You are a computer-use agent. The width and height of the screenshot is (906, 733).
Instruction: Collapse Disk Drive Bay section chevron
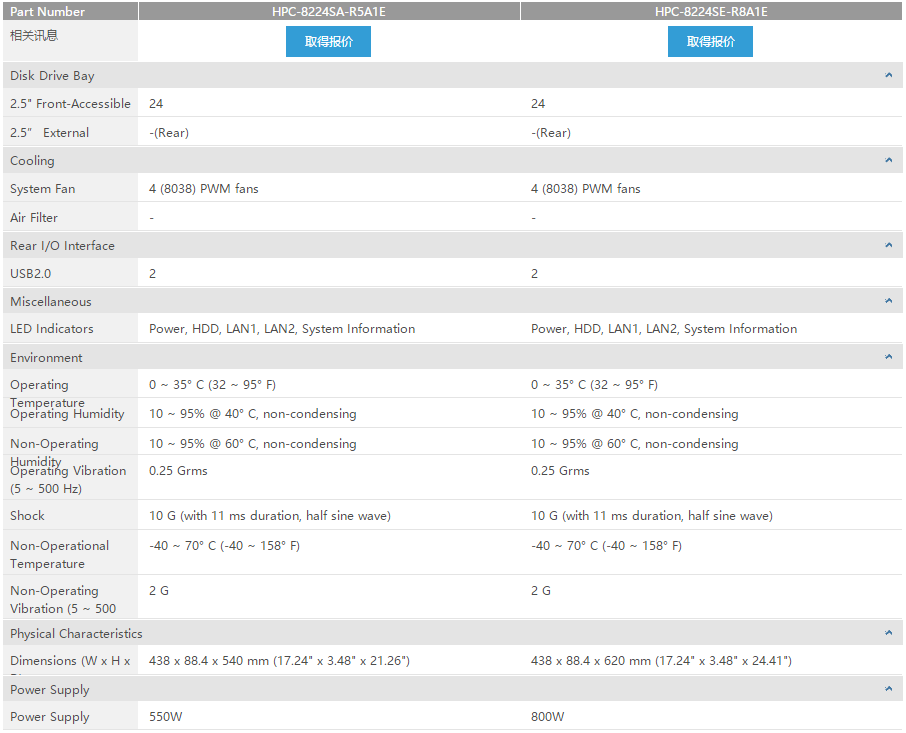tap(888, 76)
